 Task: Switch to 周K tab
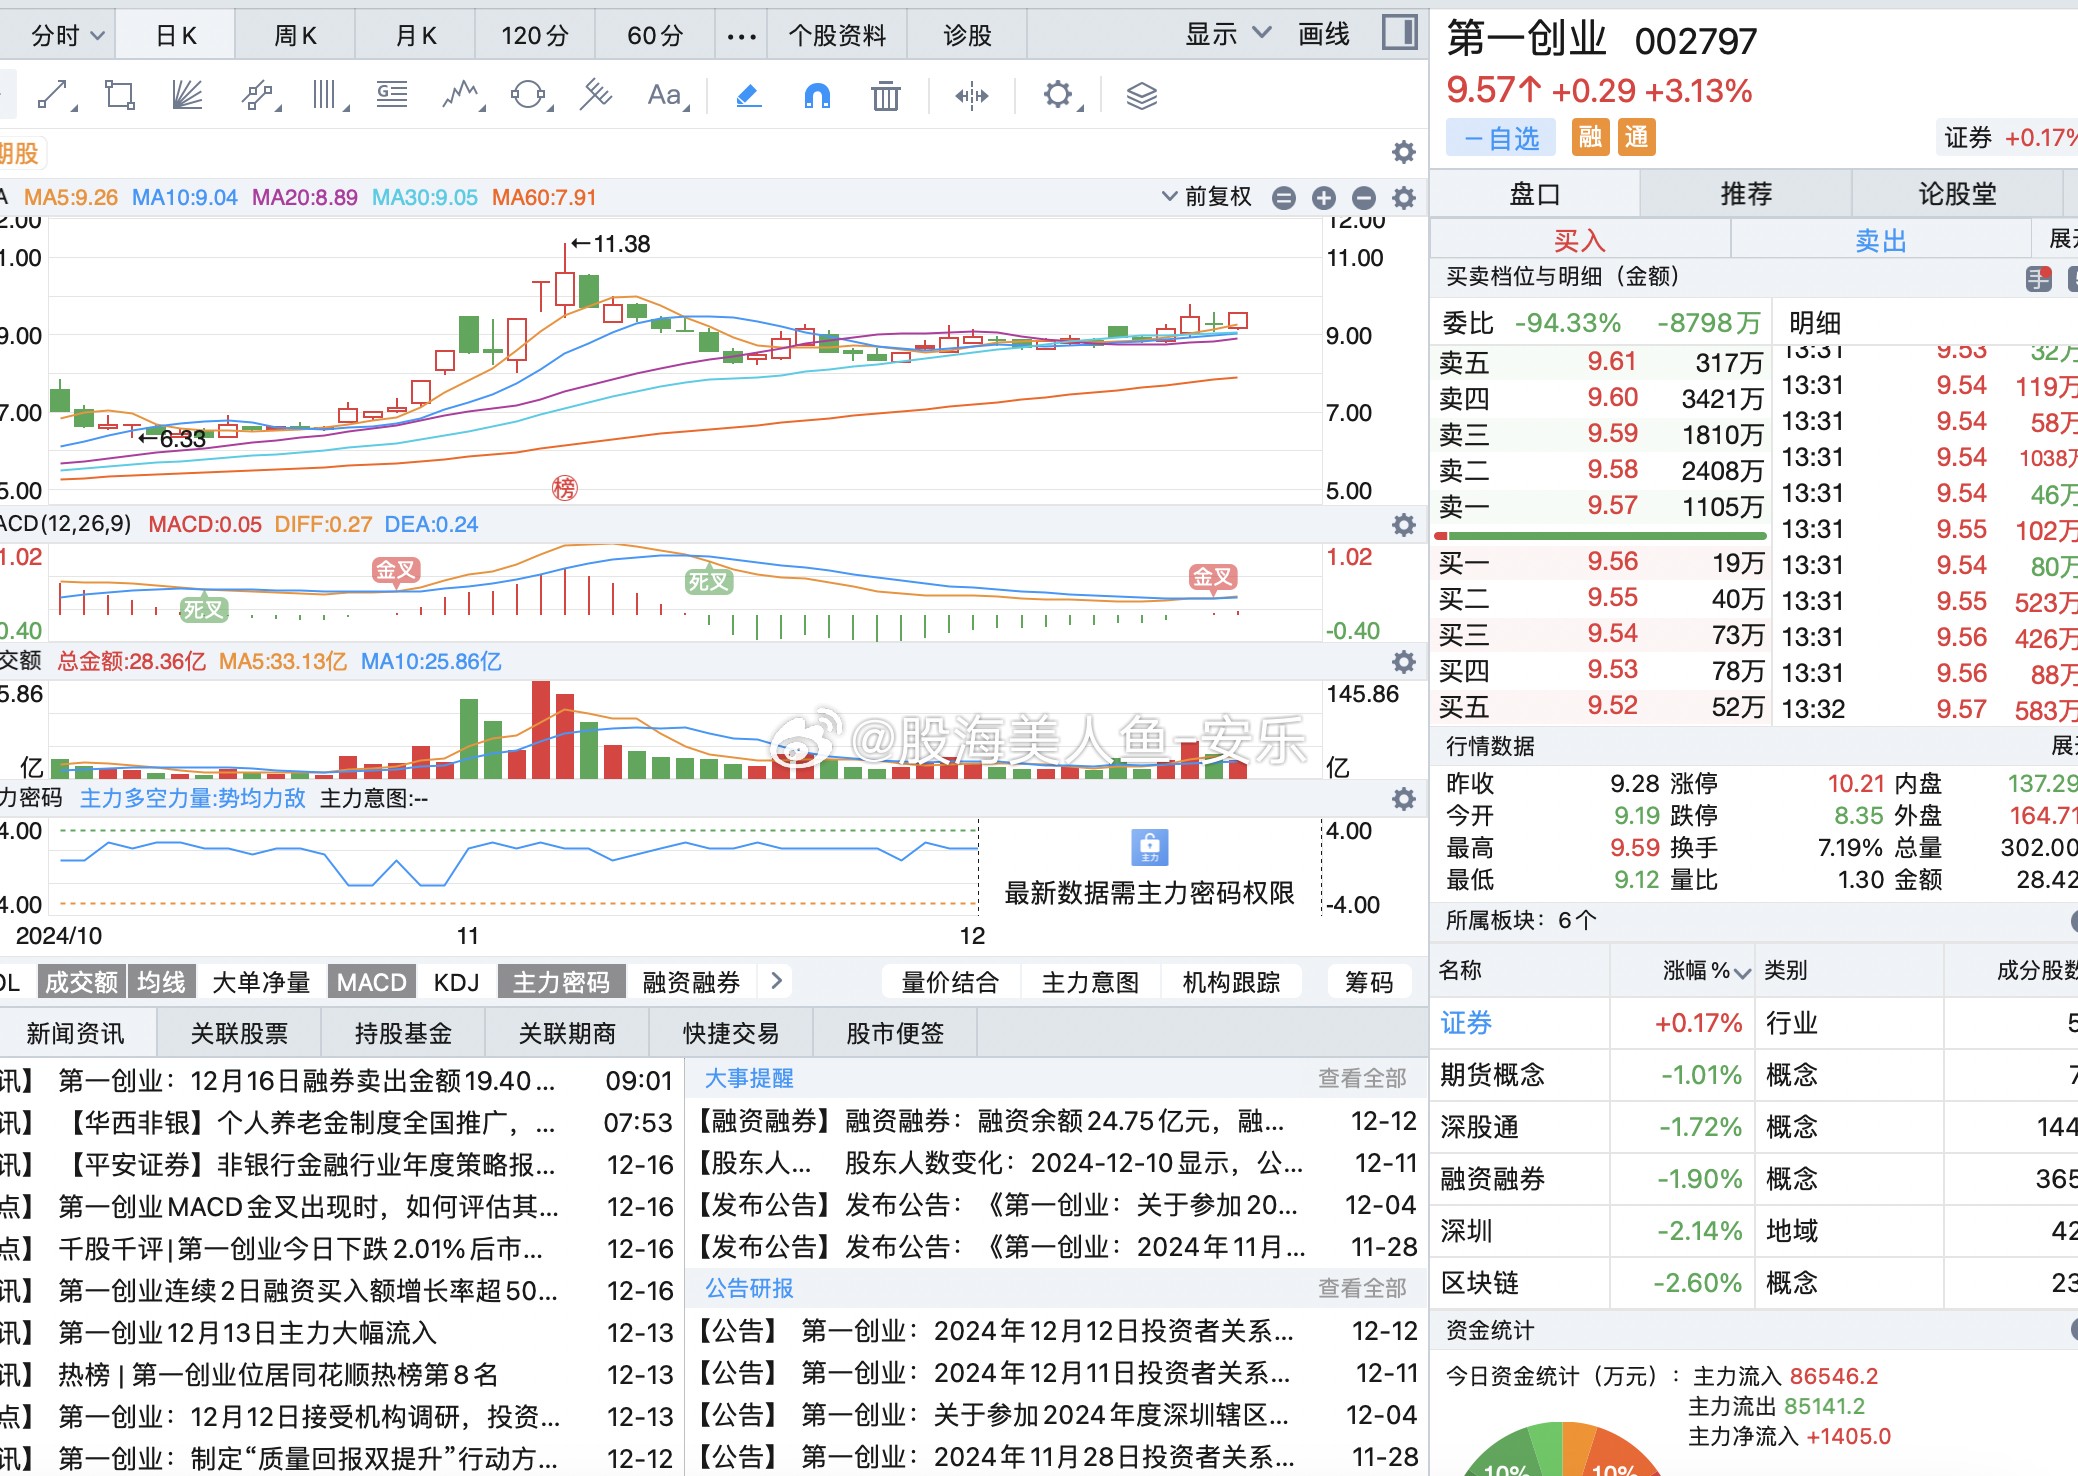point(295,35)
